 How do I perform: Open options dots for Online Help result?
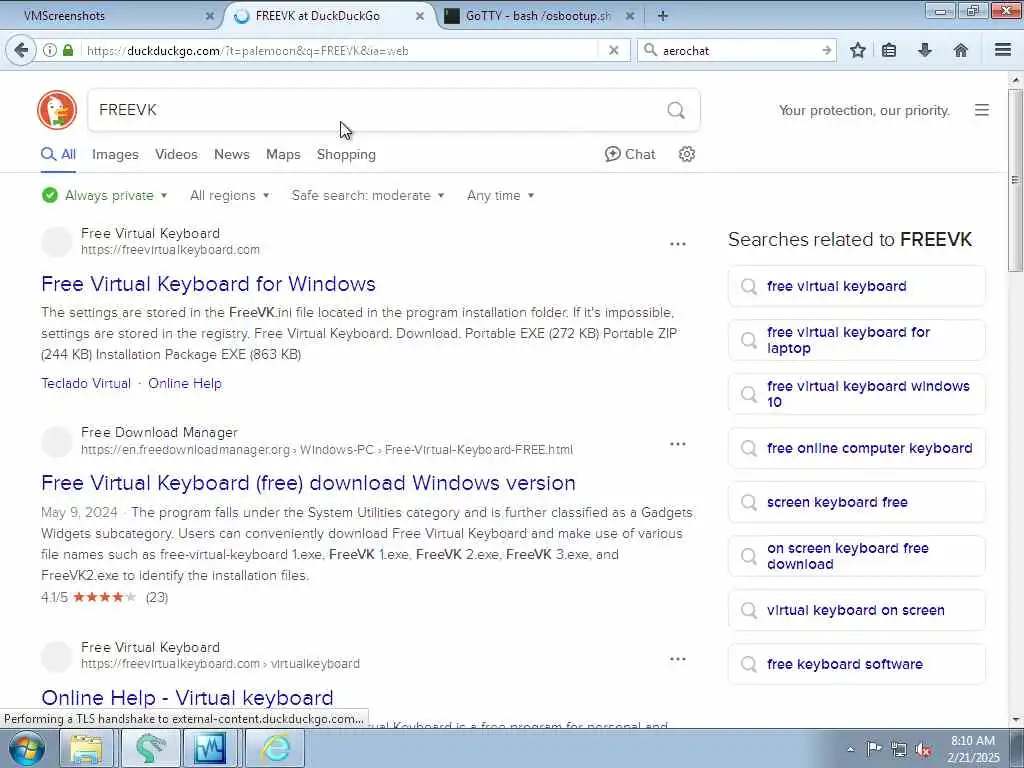tap(678, 658)
